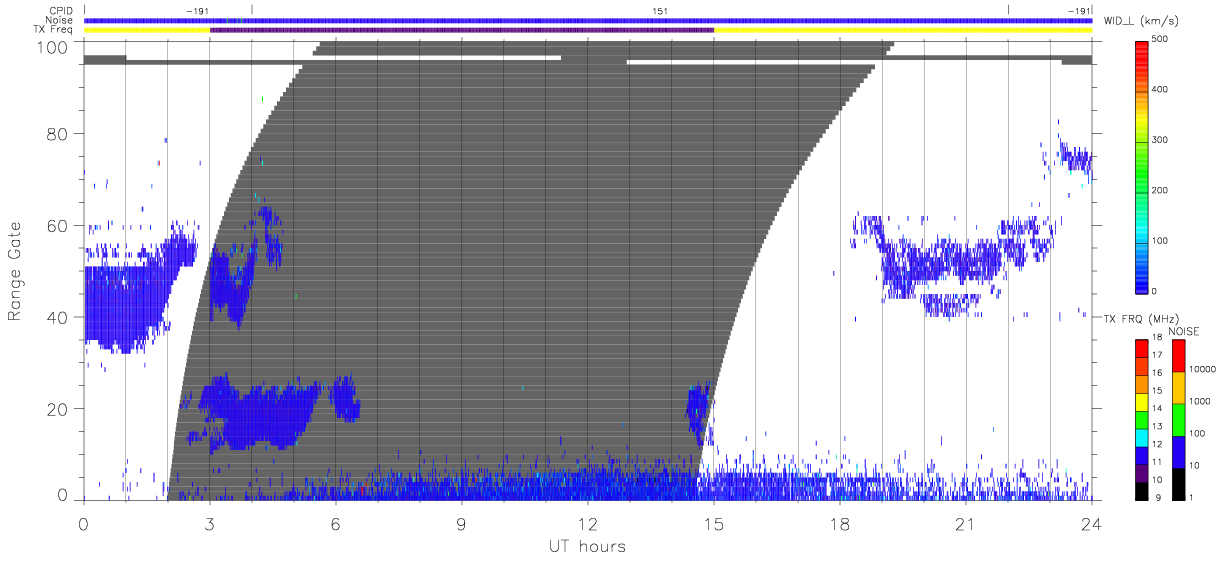Click the 18 tick on UT hours axis

click(x=839, y=523)
